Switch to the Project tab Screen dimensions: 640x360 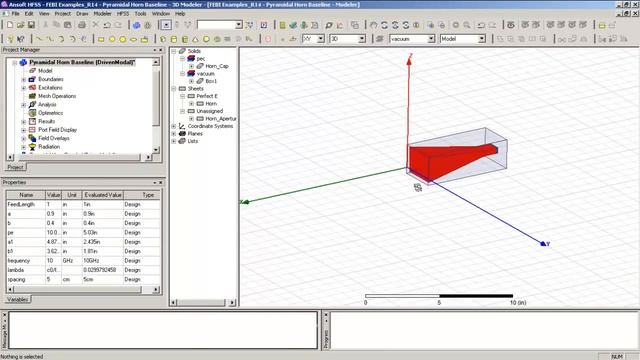[x=15, y=167]
